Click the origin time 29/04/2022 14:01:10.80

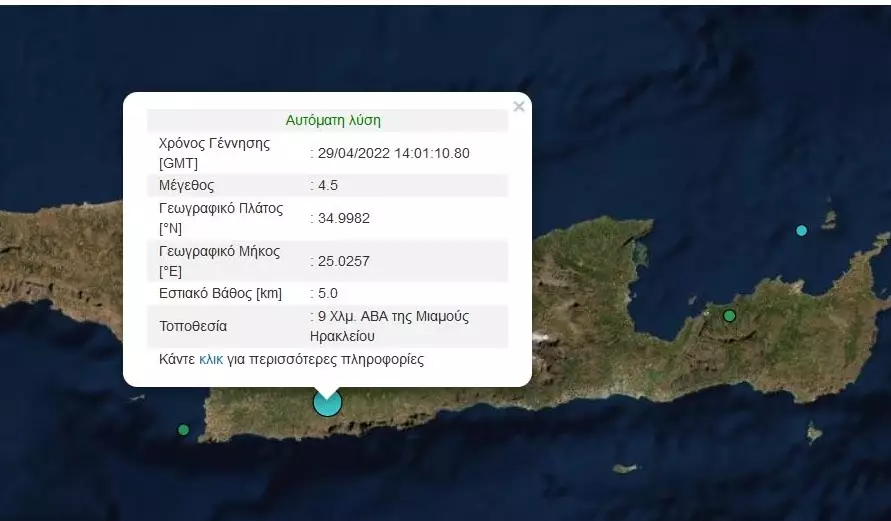coord(393,153)
